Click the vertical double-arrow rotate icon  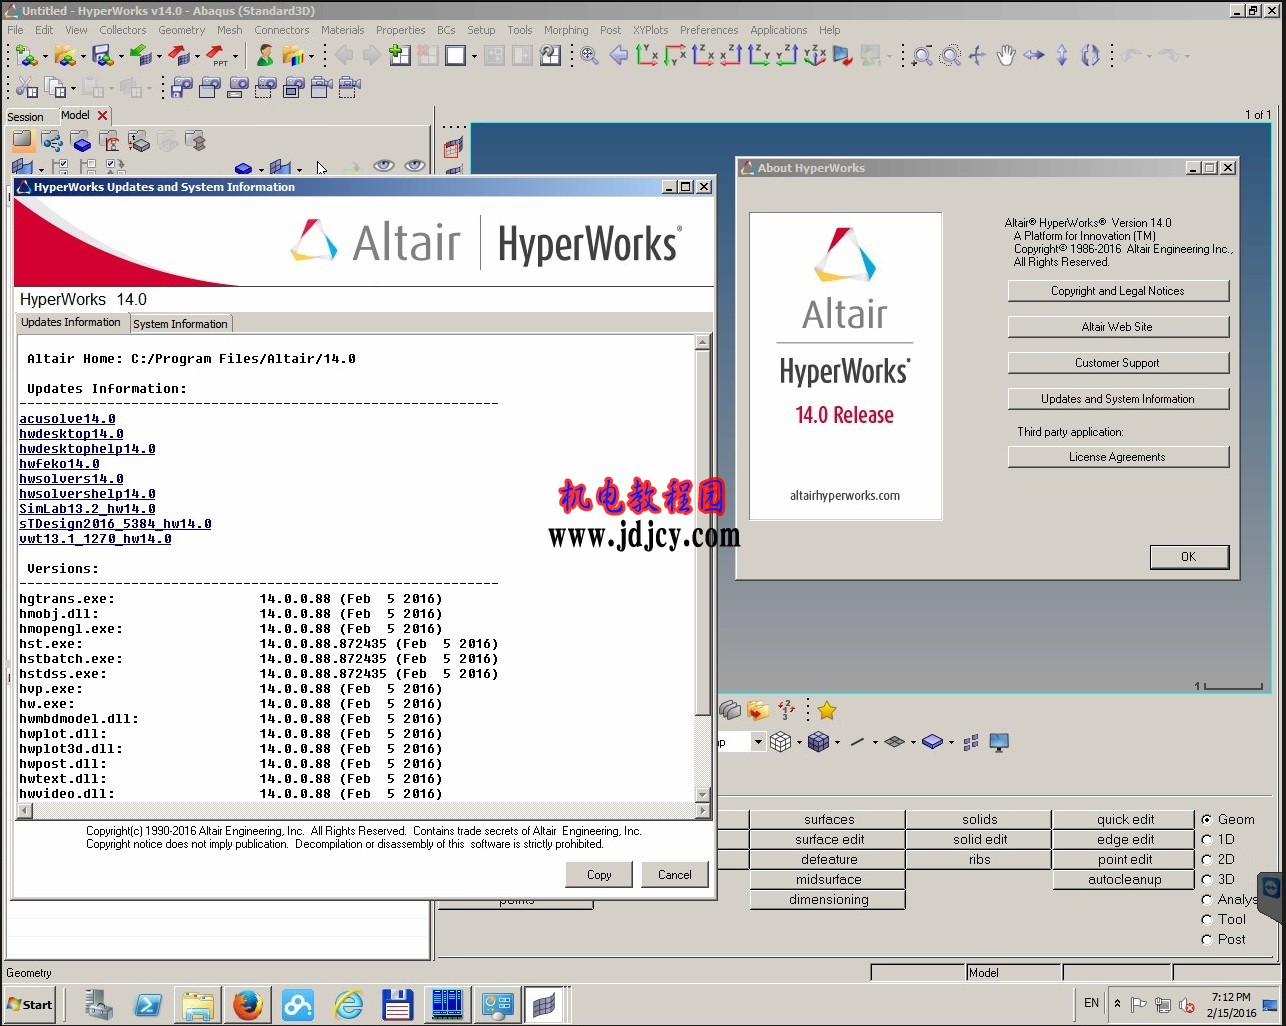pos(1062,56)
